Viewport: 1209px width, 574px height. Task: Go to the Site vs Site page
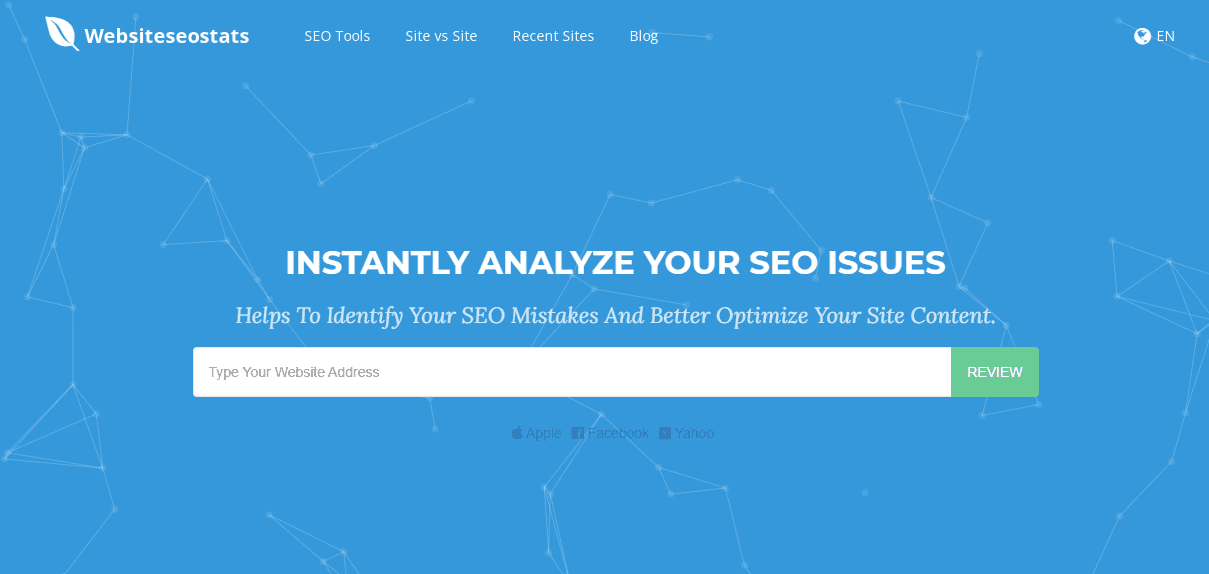click(441, 36)
